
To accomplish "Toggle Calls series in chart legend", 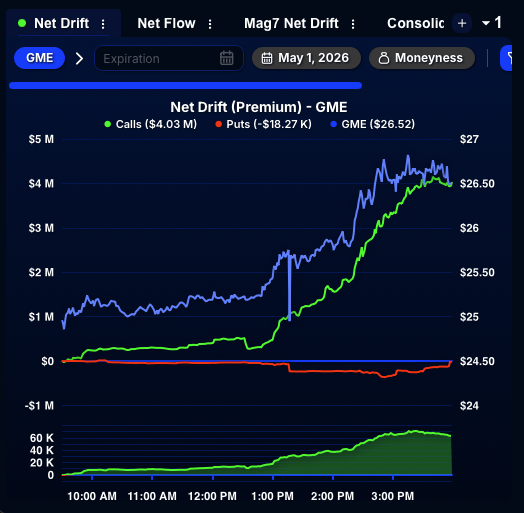I will 151,124.
